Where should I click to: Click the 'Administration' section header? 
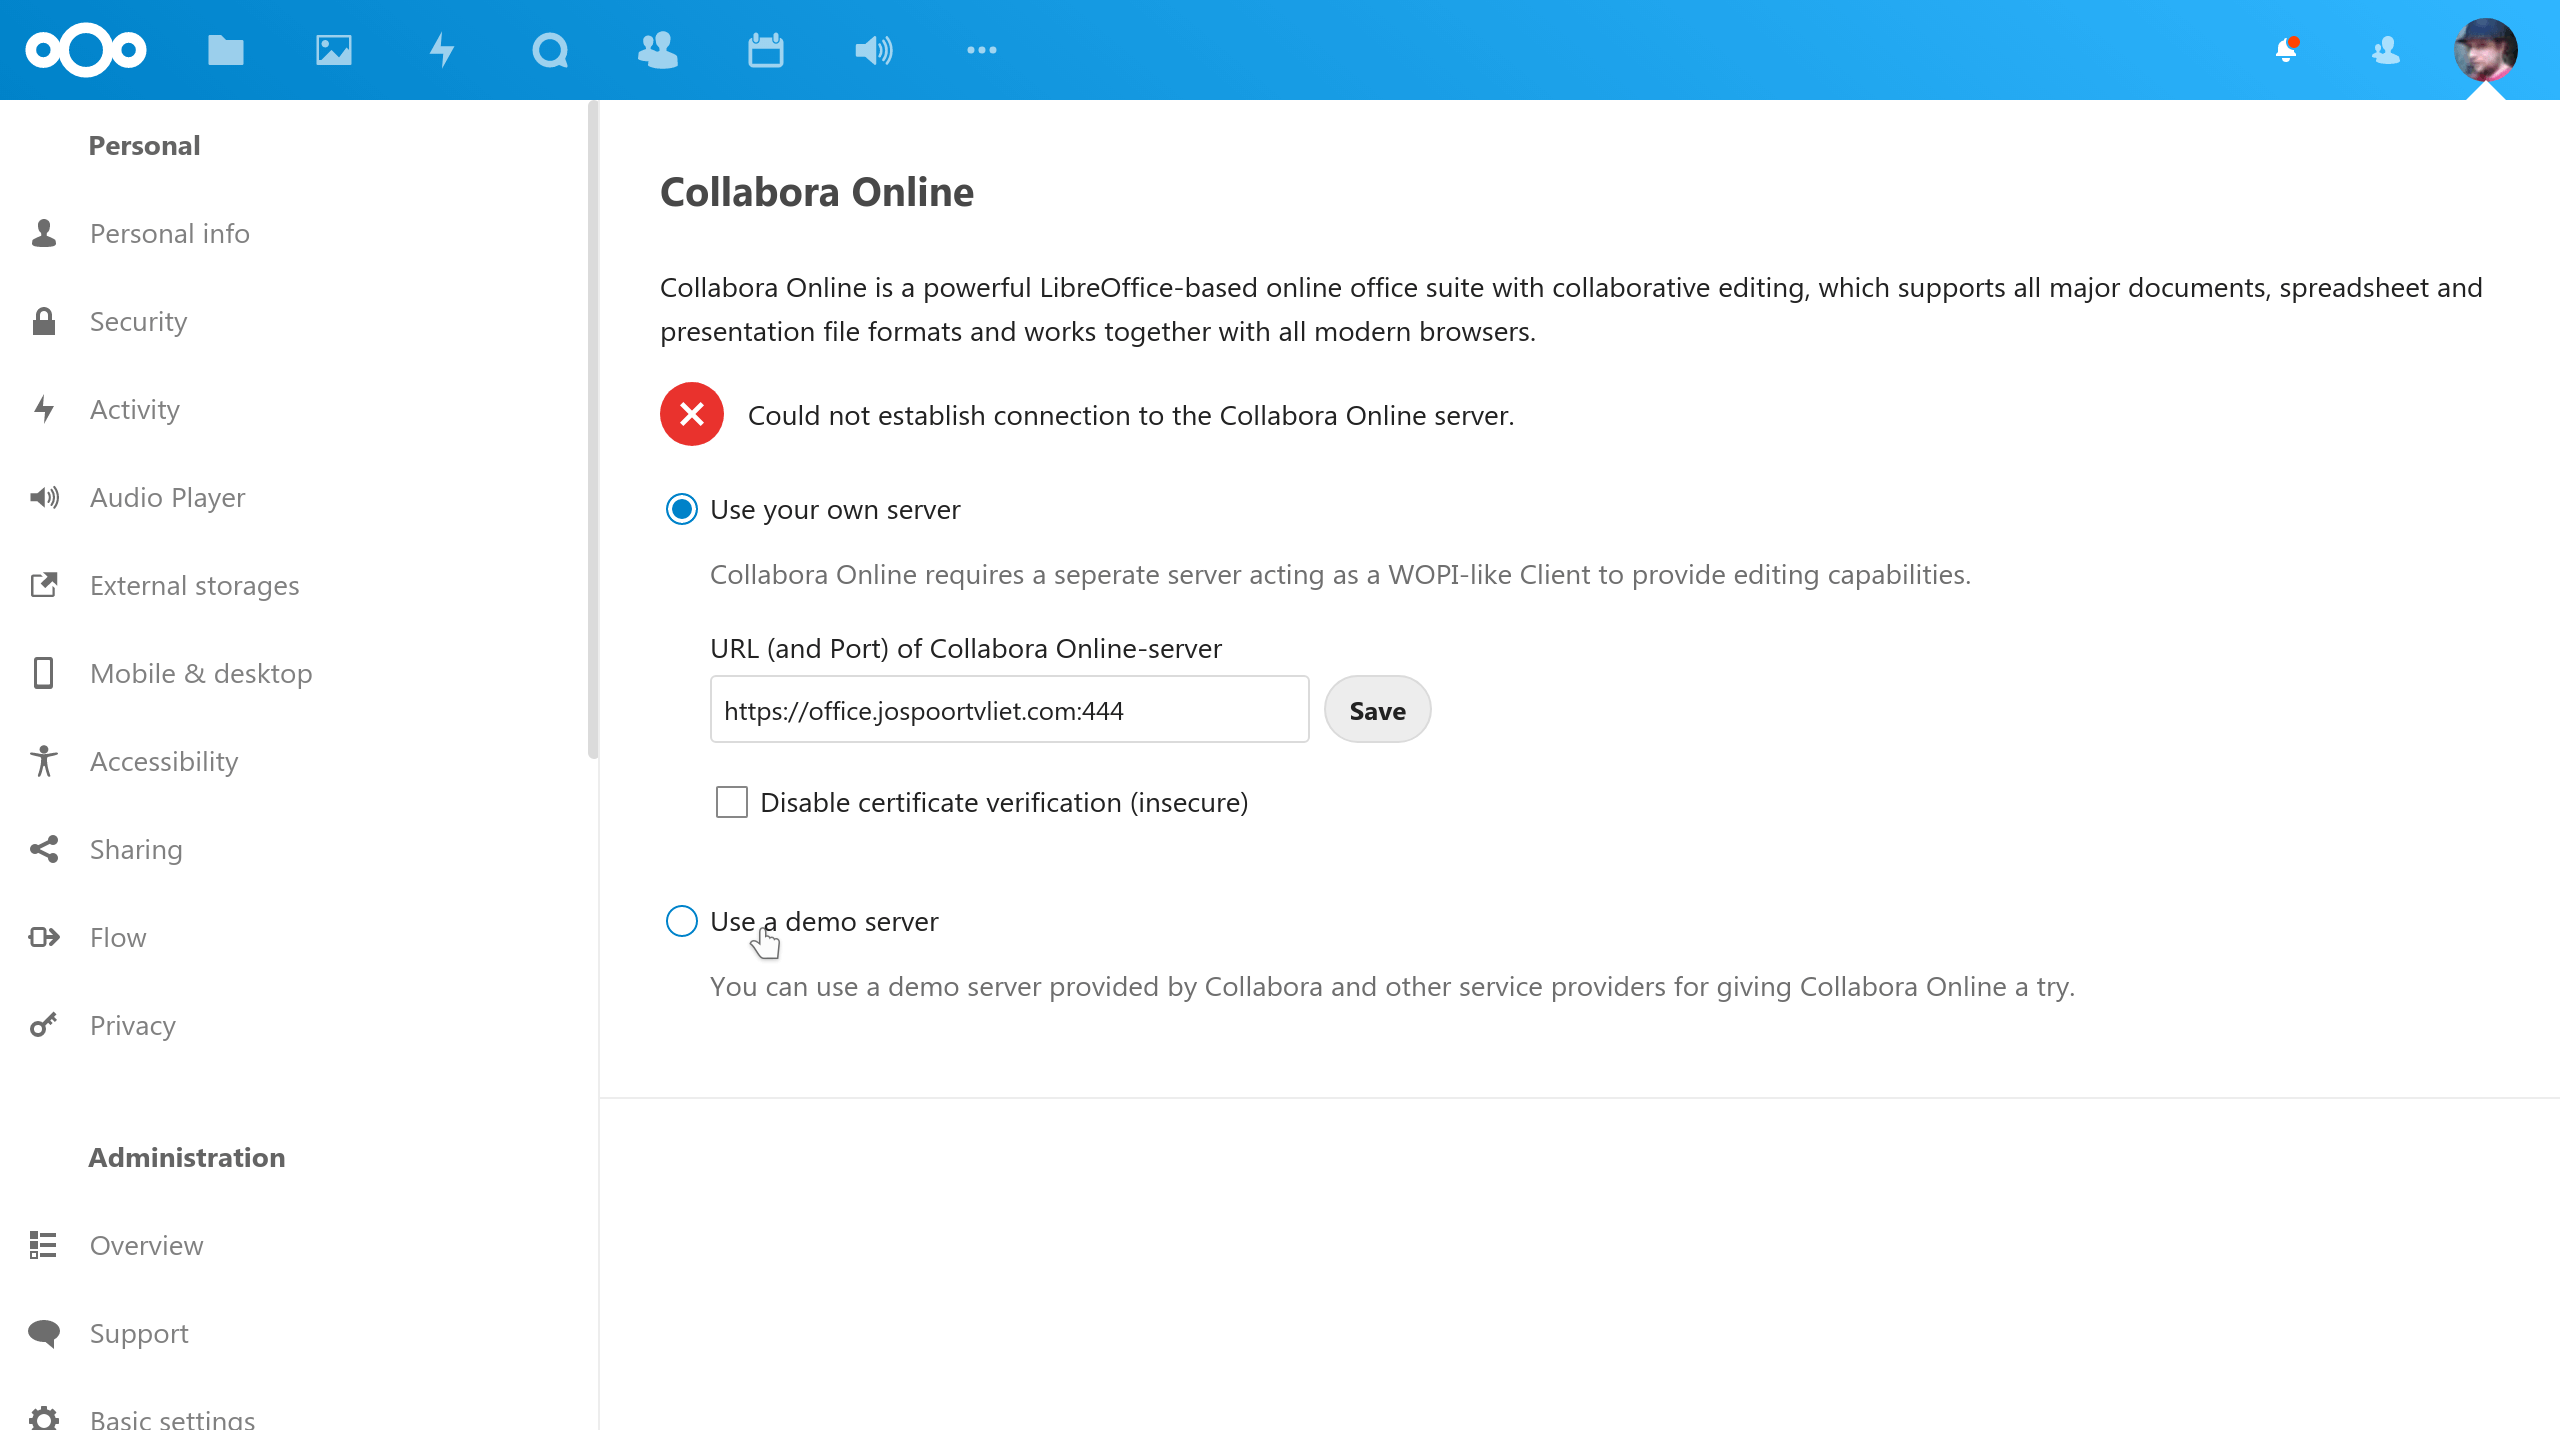click(187, 1157)
